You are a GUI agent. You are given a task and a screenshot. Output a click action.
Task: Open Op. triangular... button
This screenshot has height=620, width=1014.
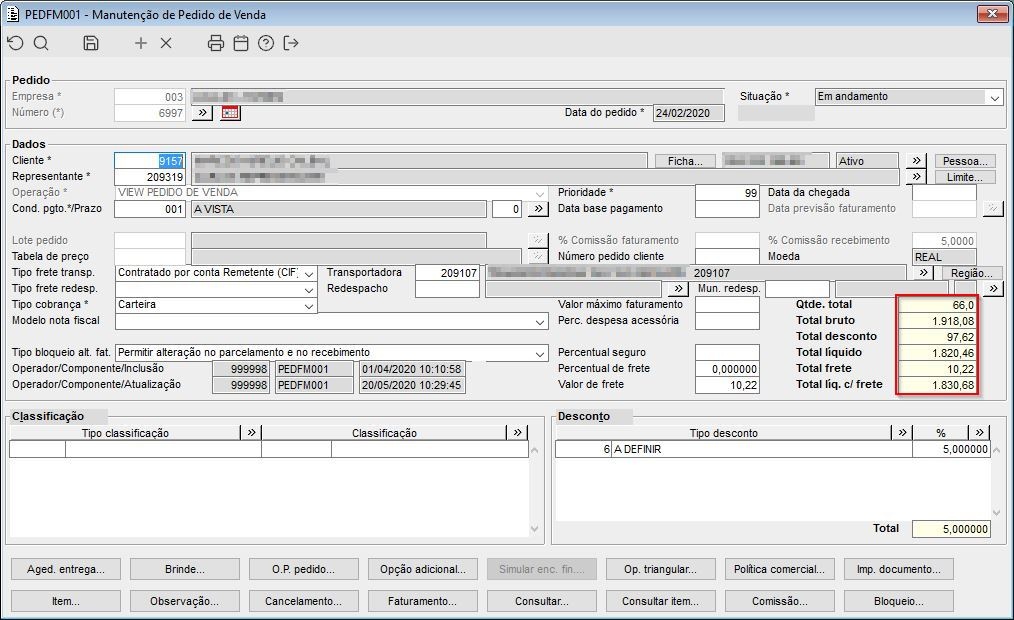click(660, 569)
